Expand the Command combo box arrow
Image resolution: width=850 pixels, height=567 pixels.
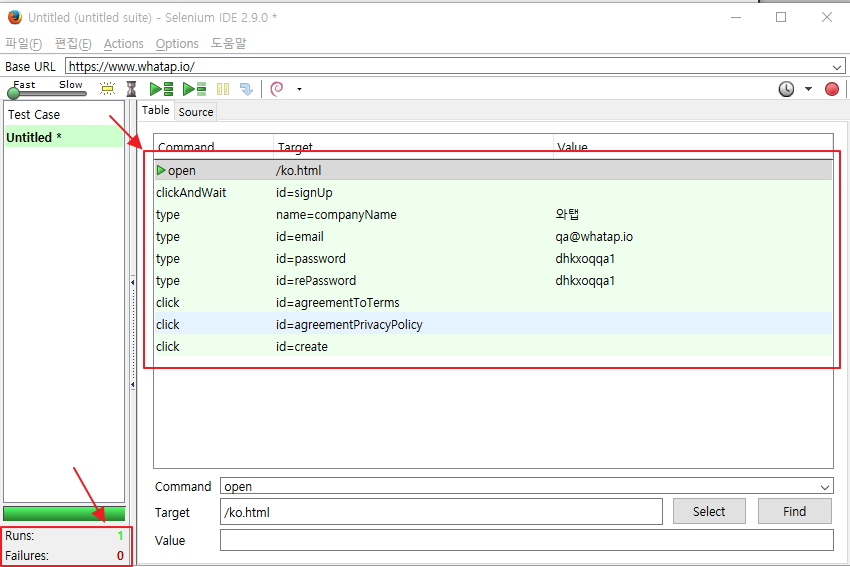tap(825, 487)
